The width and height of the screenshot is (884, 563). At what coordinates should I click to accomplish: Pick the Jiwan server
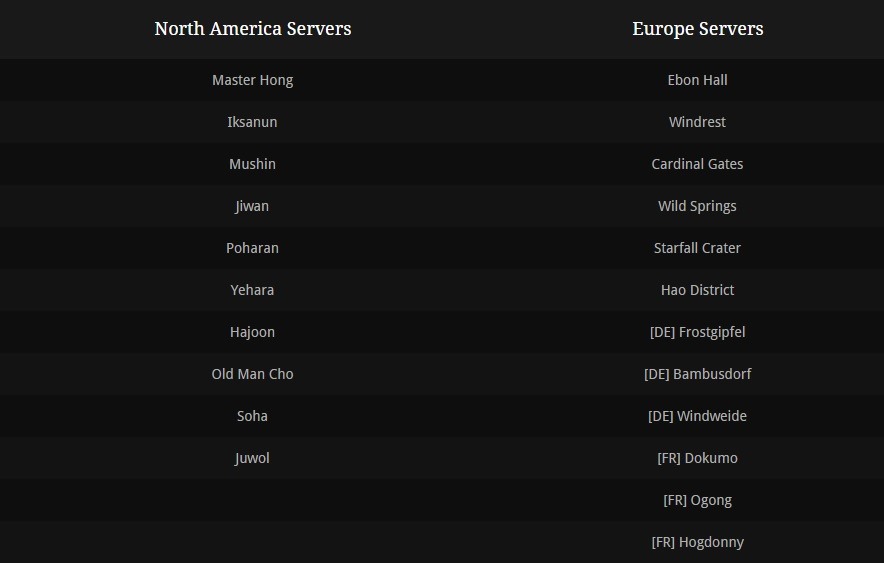[x=252, y=206]
